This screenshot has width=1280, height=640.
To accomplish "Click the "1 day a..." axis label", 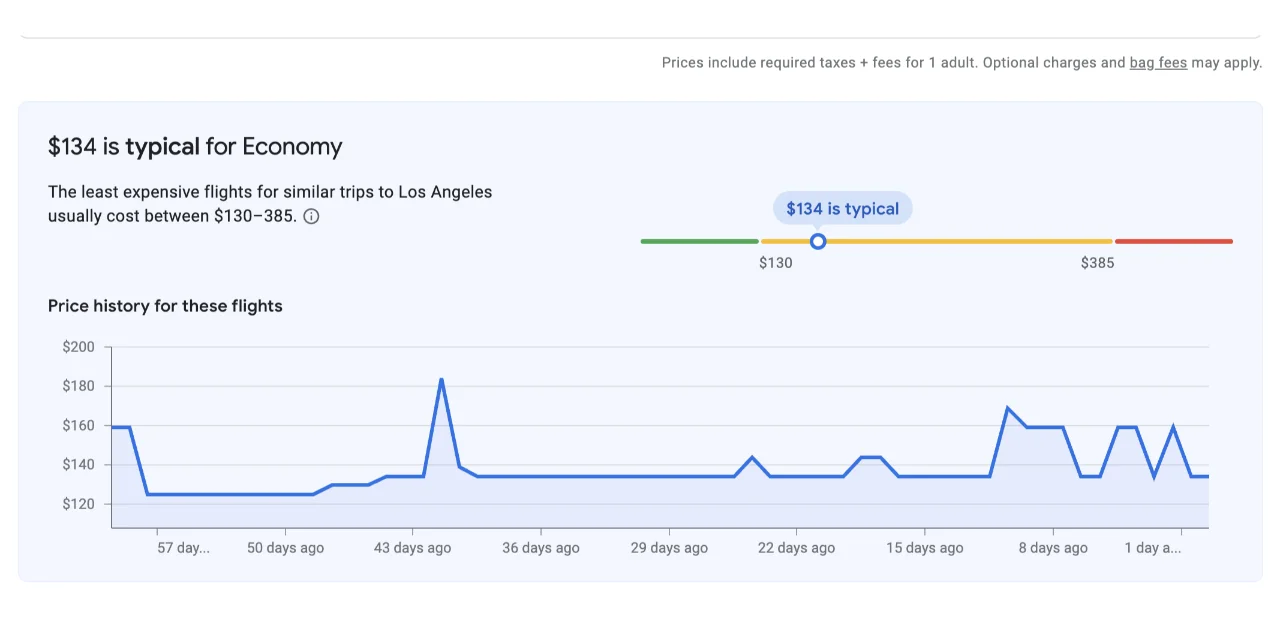I will pyautogui.click(x=1153, y=548).
